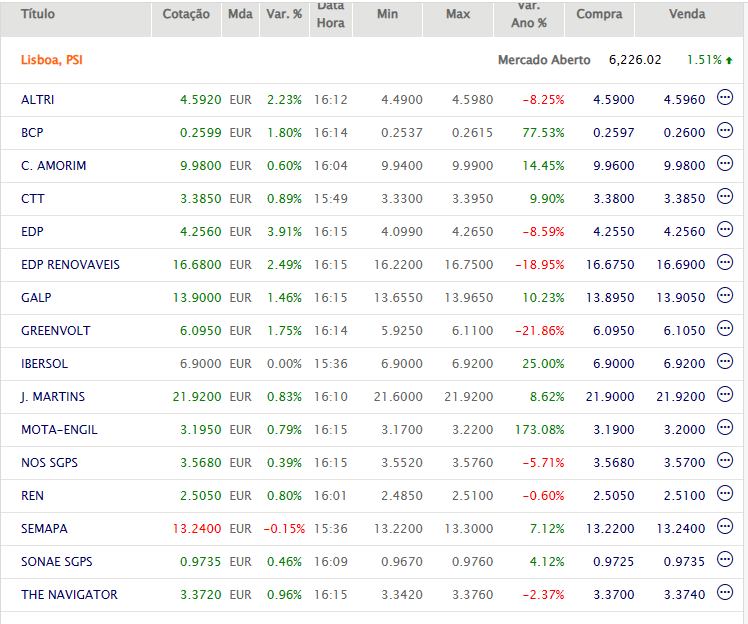This screenshot has height=624, width=748.
Task: Open the MOTA-ENGIL stock link
Action: (59, 429)
